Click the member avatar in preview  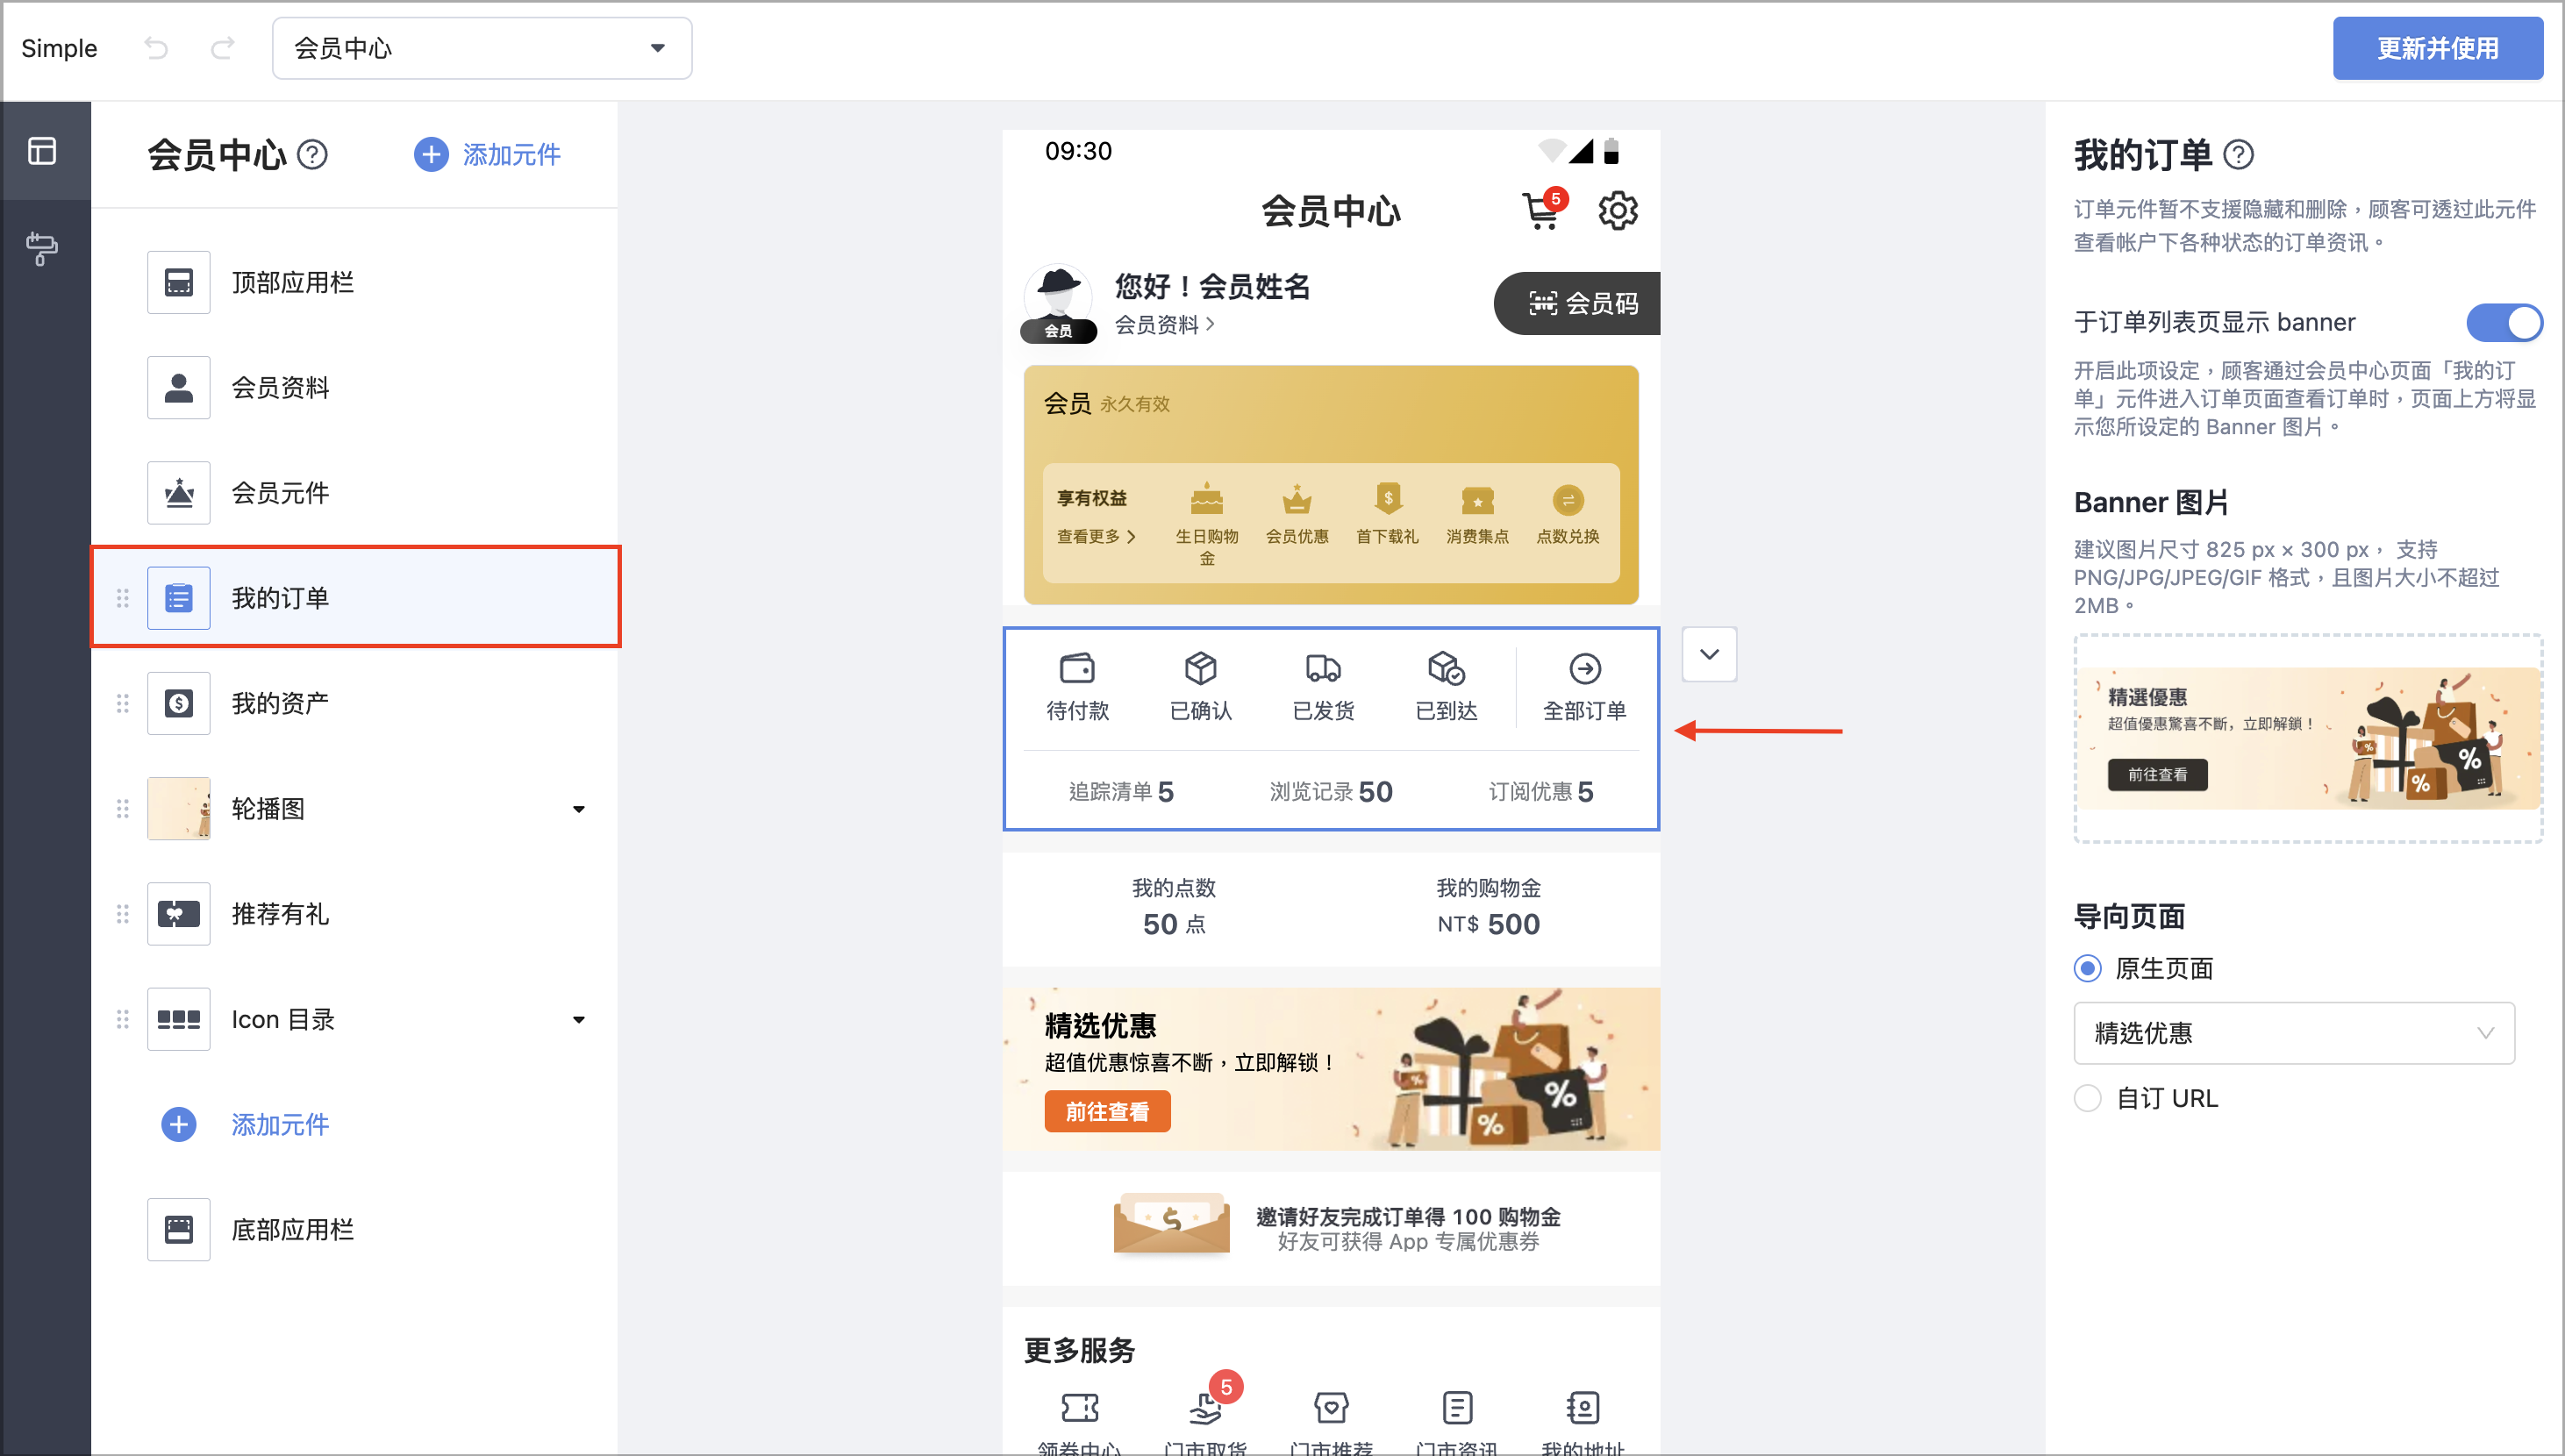point(1058,303)
